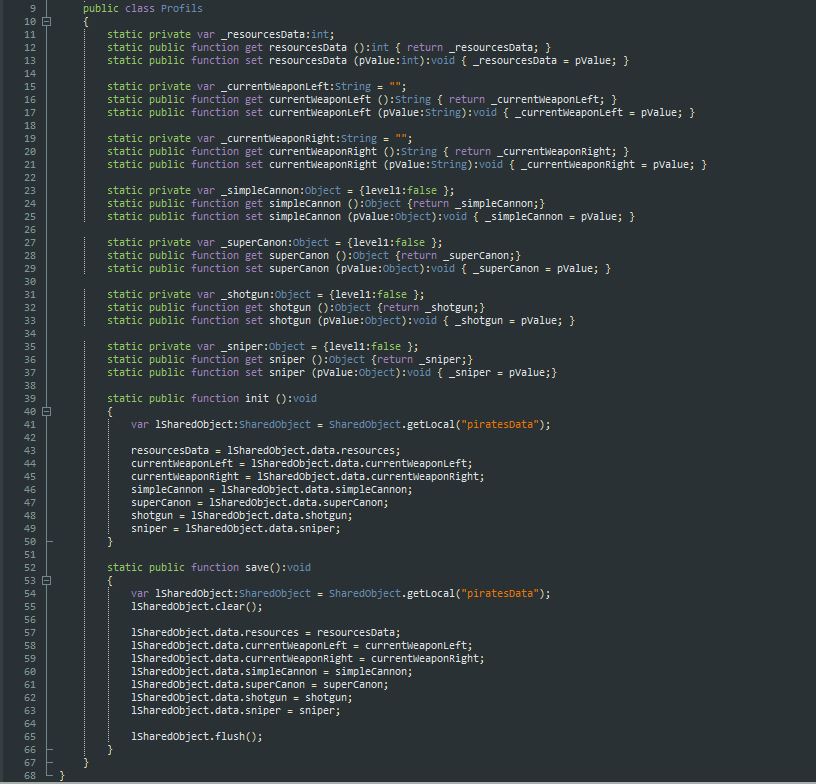Click lSharedObject.data.sniper on line 49
Viewport: 816px width, 784px height.
click(x=260, y=529)
